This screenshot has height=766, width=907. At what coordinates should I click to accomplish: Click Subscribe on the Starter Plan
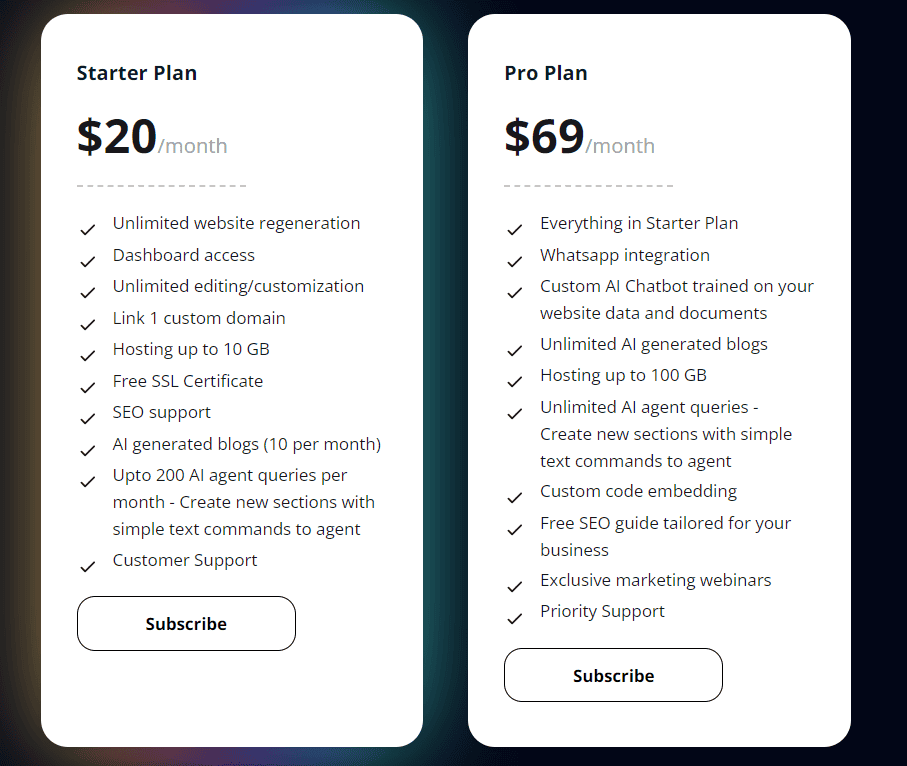point(186,623)
